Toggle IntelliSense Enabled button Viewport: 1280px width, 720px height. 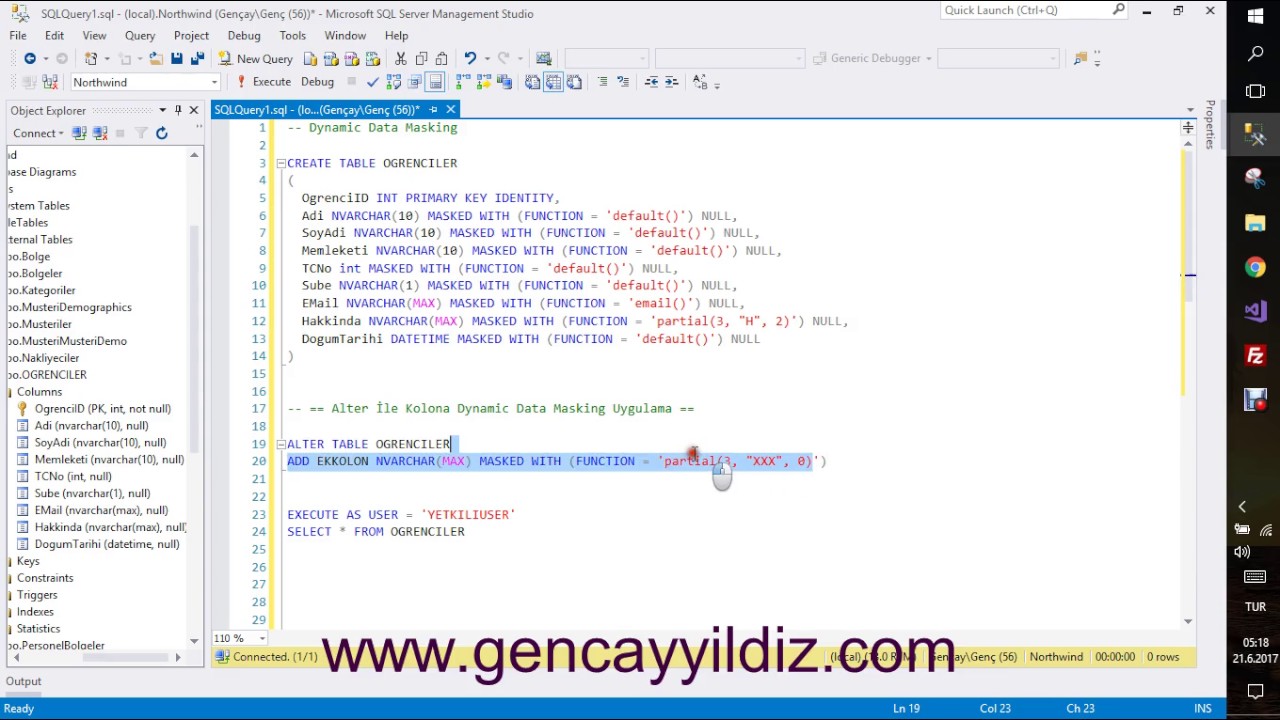pos(435,82)
